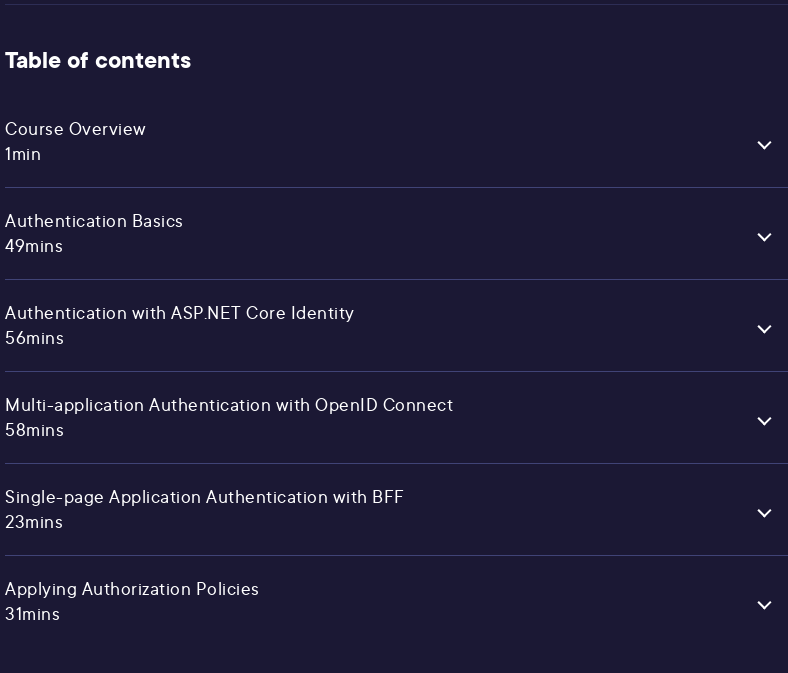Expand ASP.NET Core Identity section chevron
Image resolution: width=788 pixels, height=673 pixels.
(764, 329)
